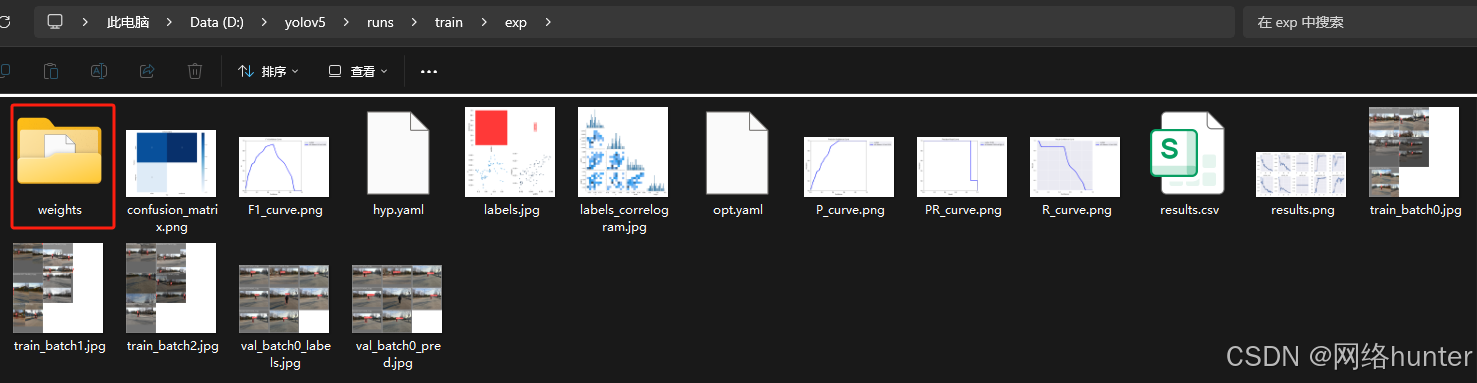Select the F1_curve.png image file

click(284, 166)
